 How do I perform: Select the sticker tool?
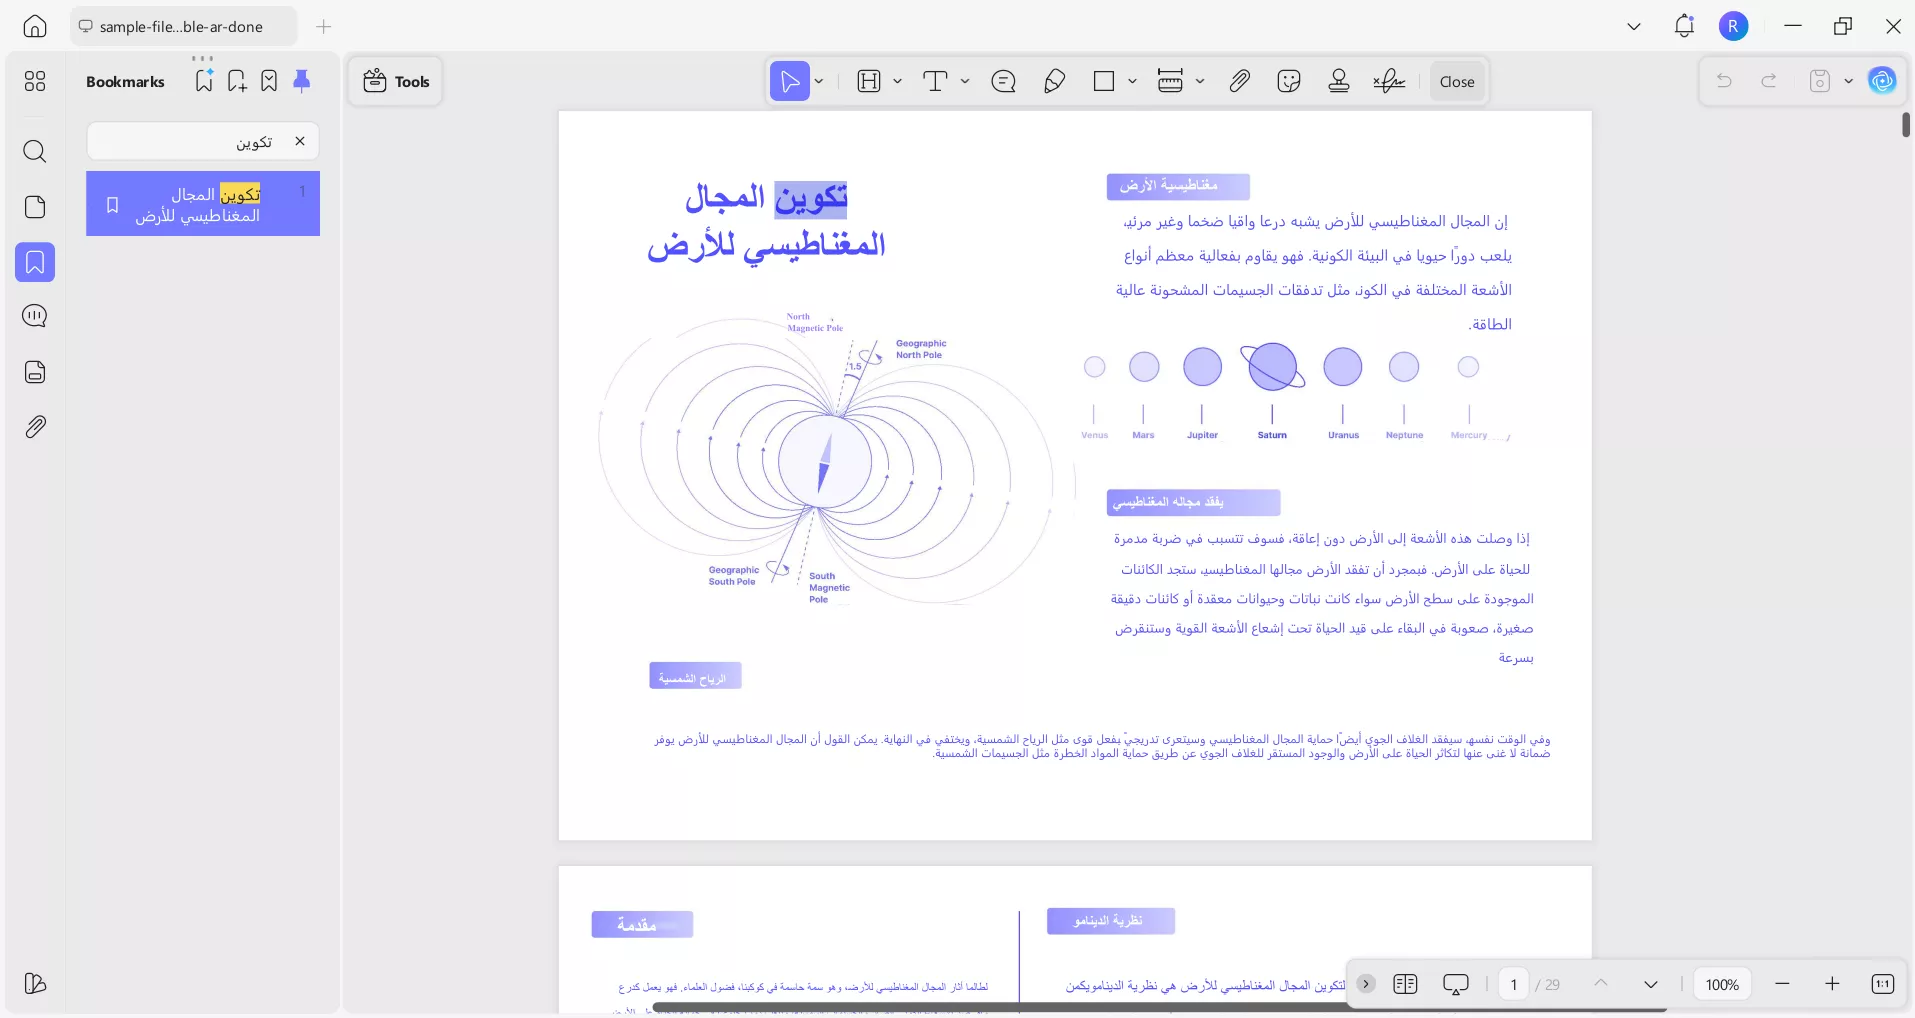click(1289, 81)
